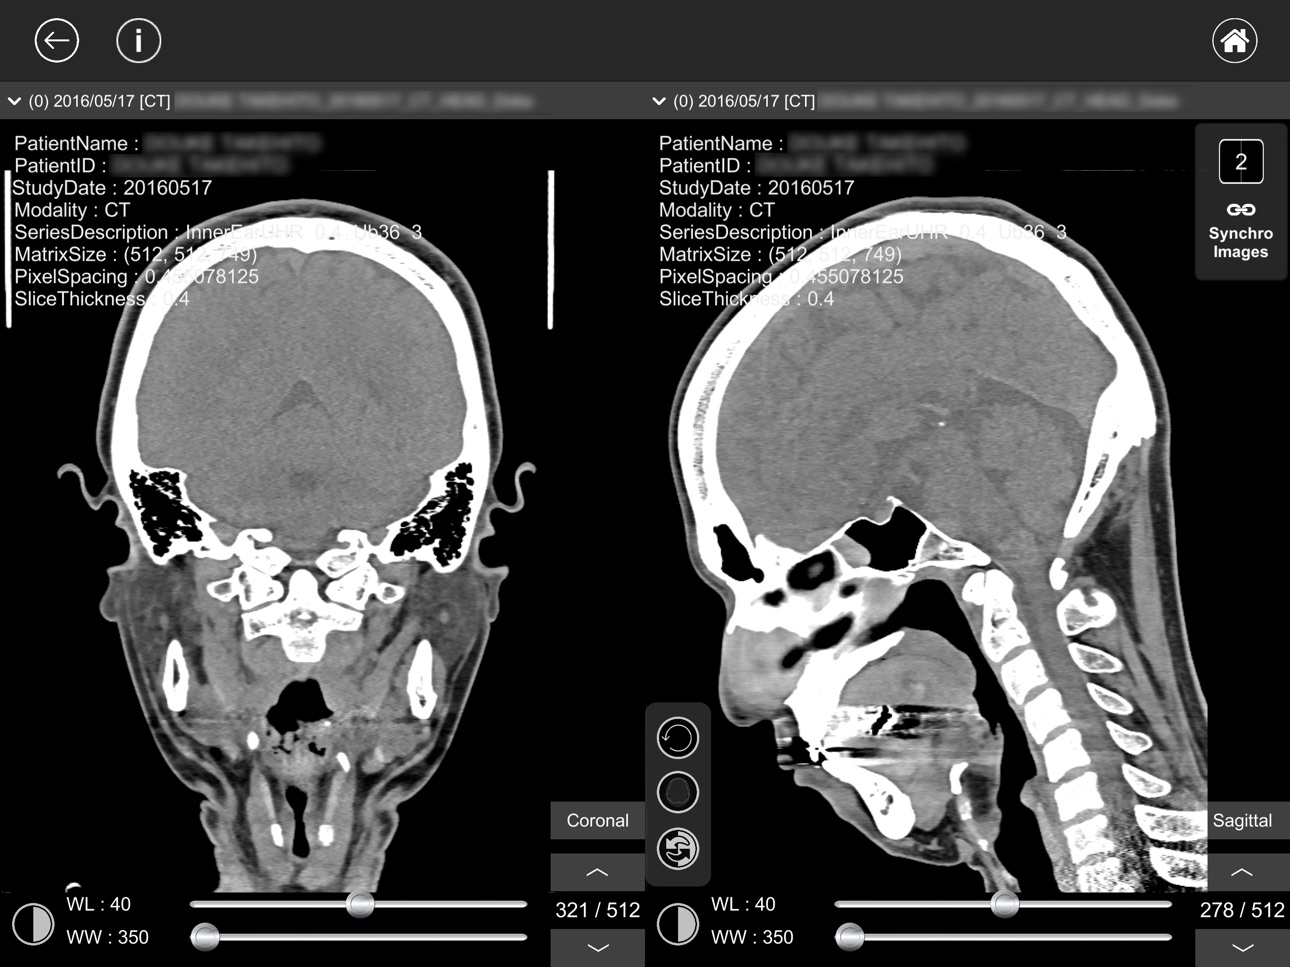Click the right panel contrast icon
Viewport: 1290px width, 967px height.
click(677, 924)
